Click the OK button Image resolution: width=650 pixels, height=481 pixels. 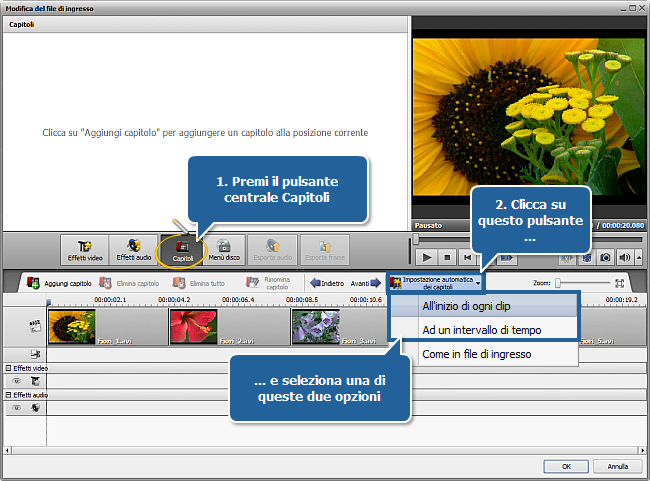tap(566, 466)
